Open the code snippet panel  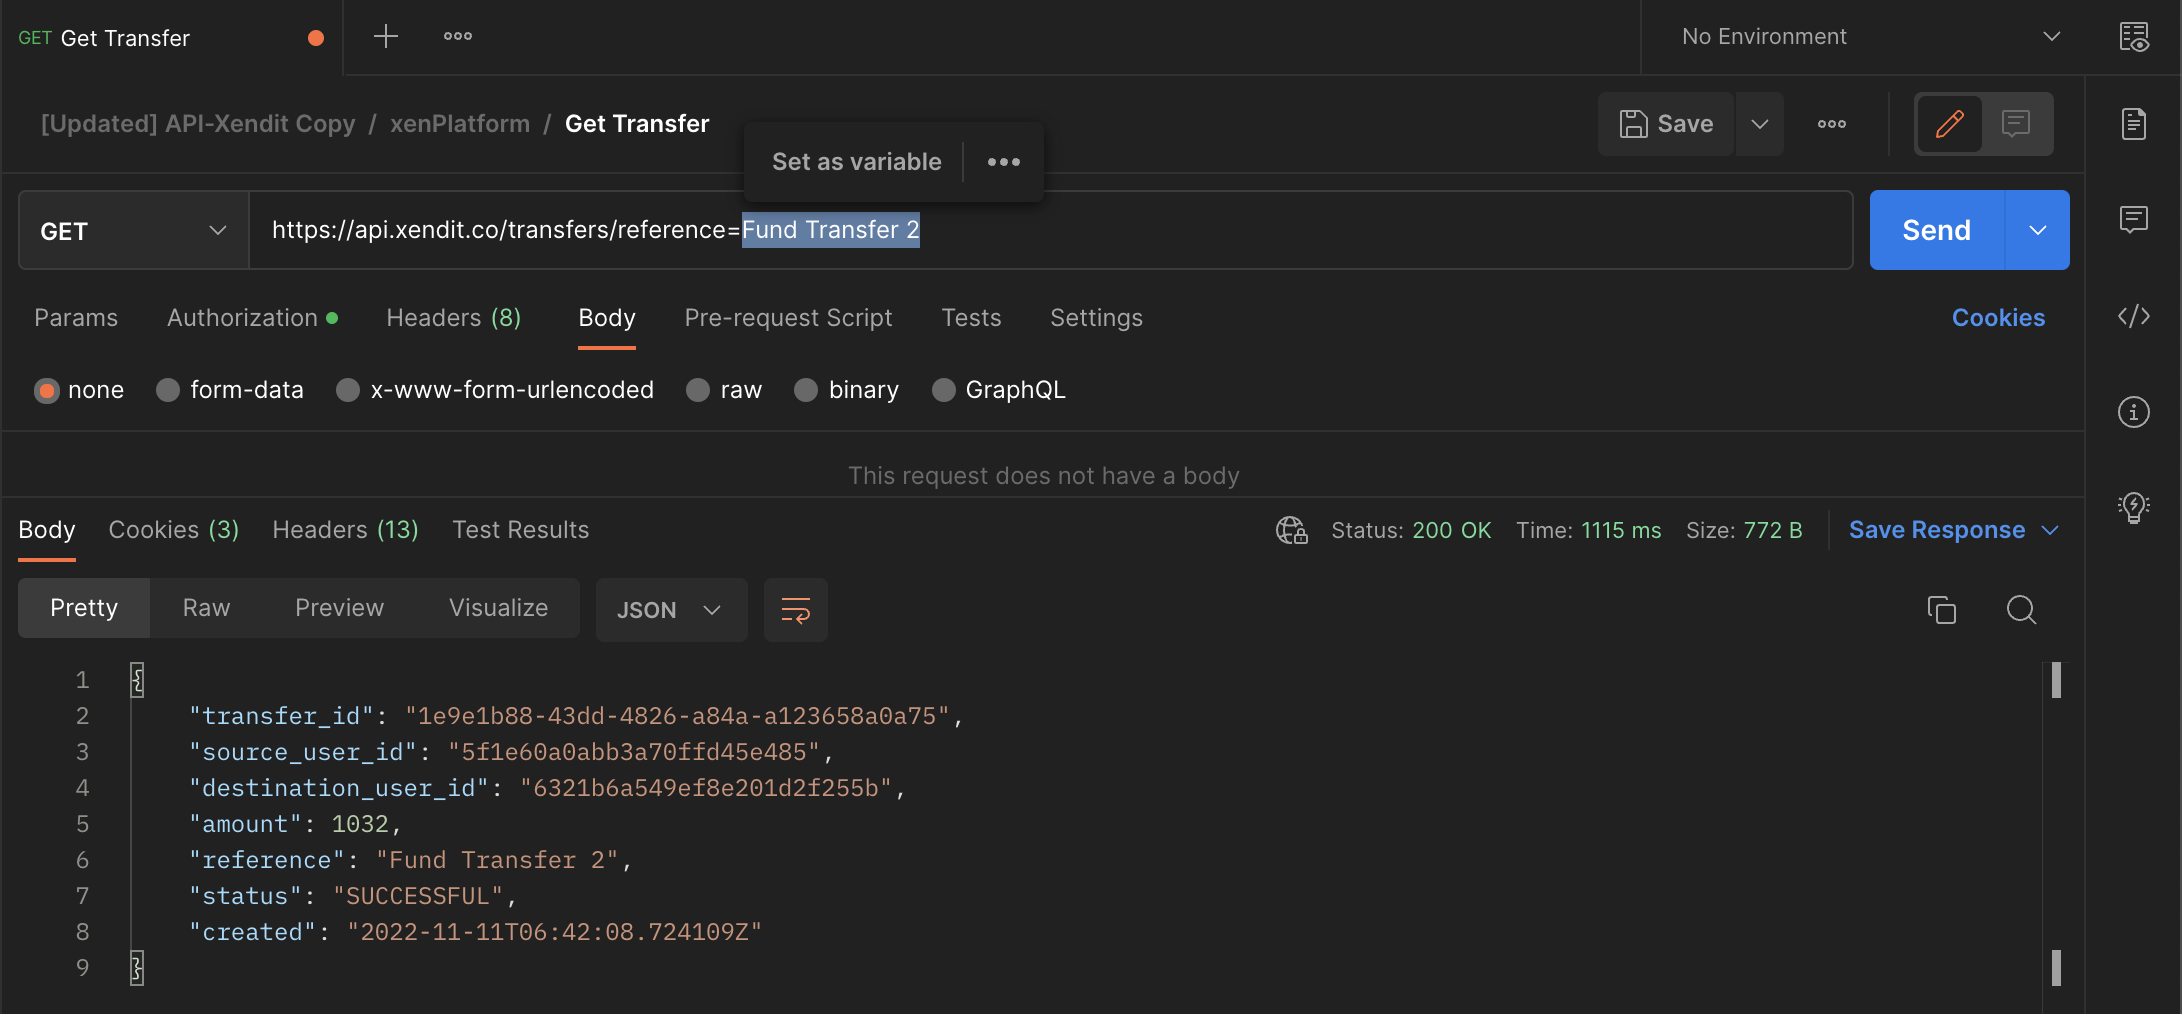tap(2134, 316)
